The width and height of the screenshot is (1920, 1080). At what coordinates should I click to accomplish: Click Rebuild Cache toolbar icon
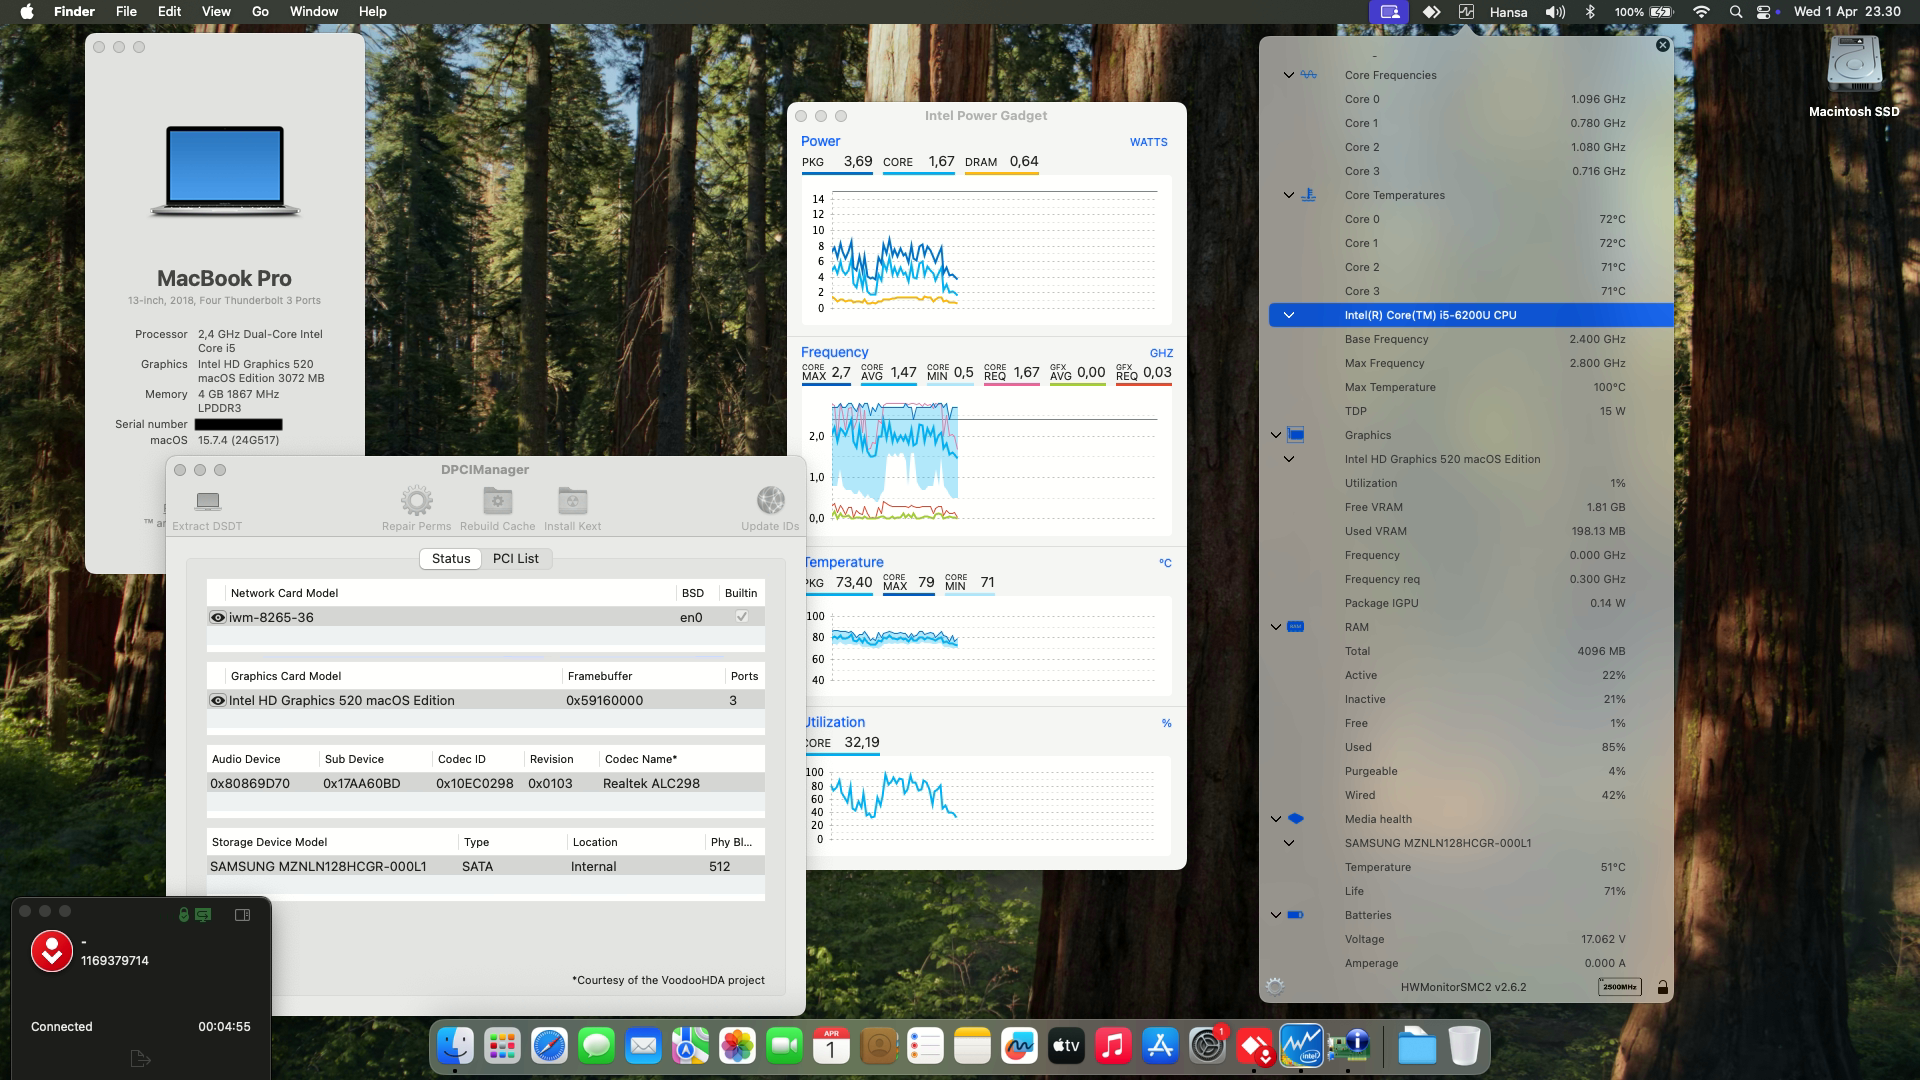tap(497, 500)
